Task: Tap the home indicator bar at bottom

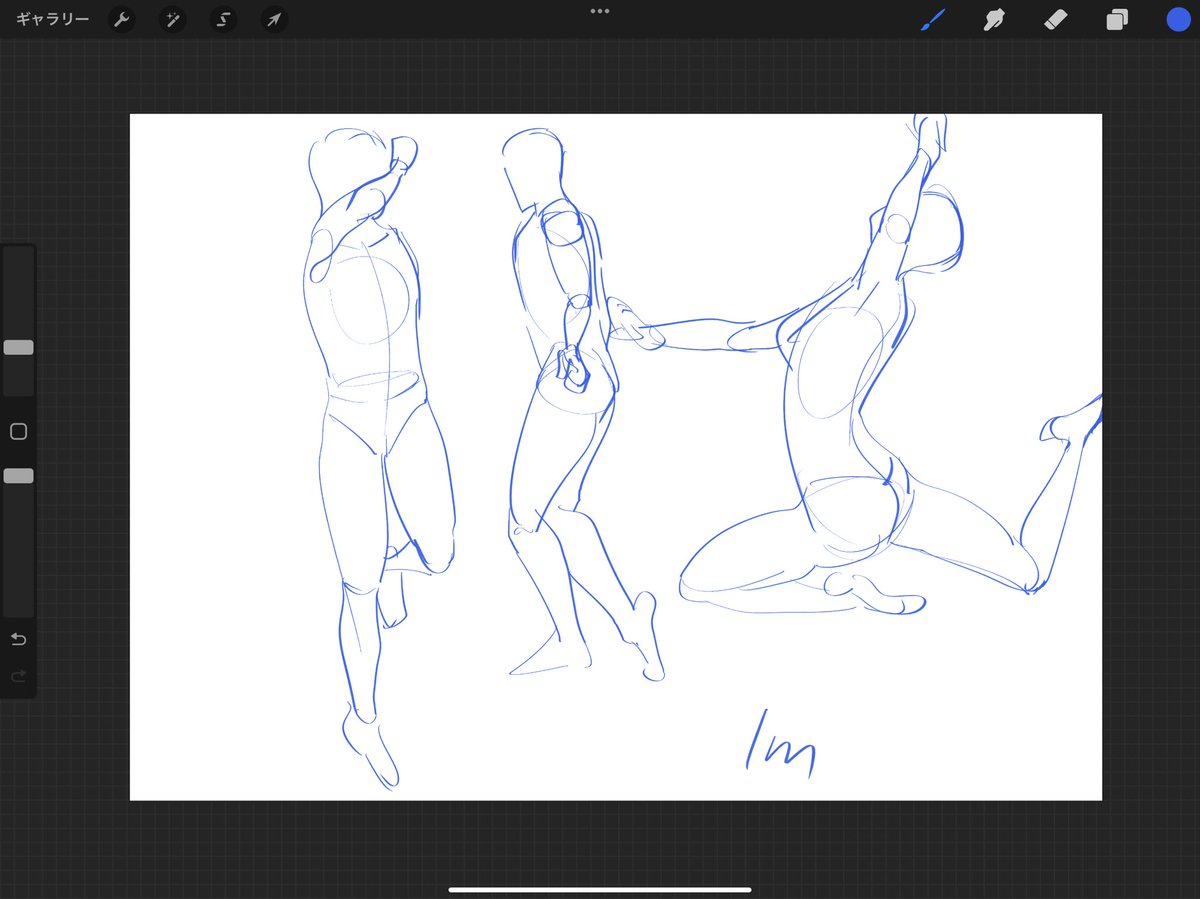Action: coord(600,889)
